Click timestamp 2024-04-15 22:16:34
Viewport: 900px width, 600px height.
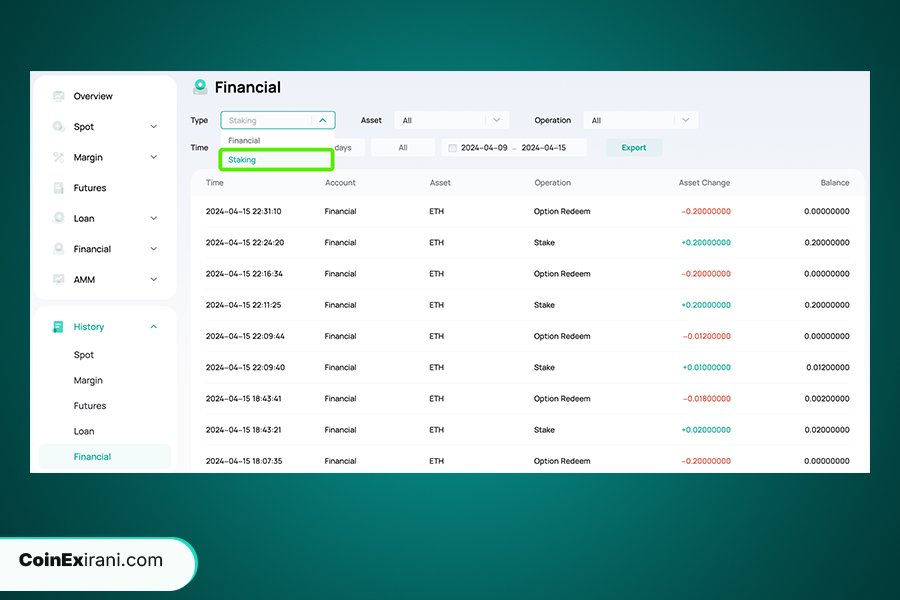[x=244, y=274]
